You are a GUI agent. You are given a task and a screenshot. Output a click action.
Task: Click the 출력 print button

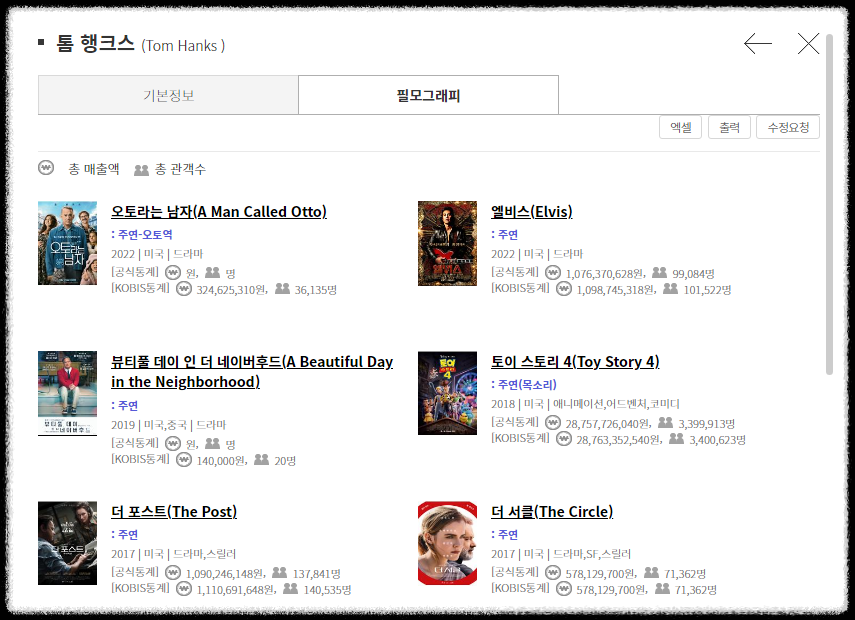tap(730, 127)
